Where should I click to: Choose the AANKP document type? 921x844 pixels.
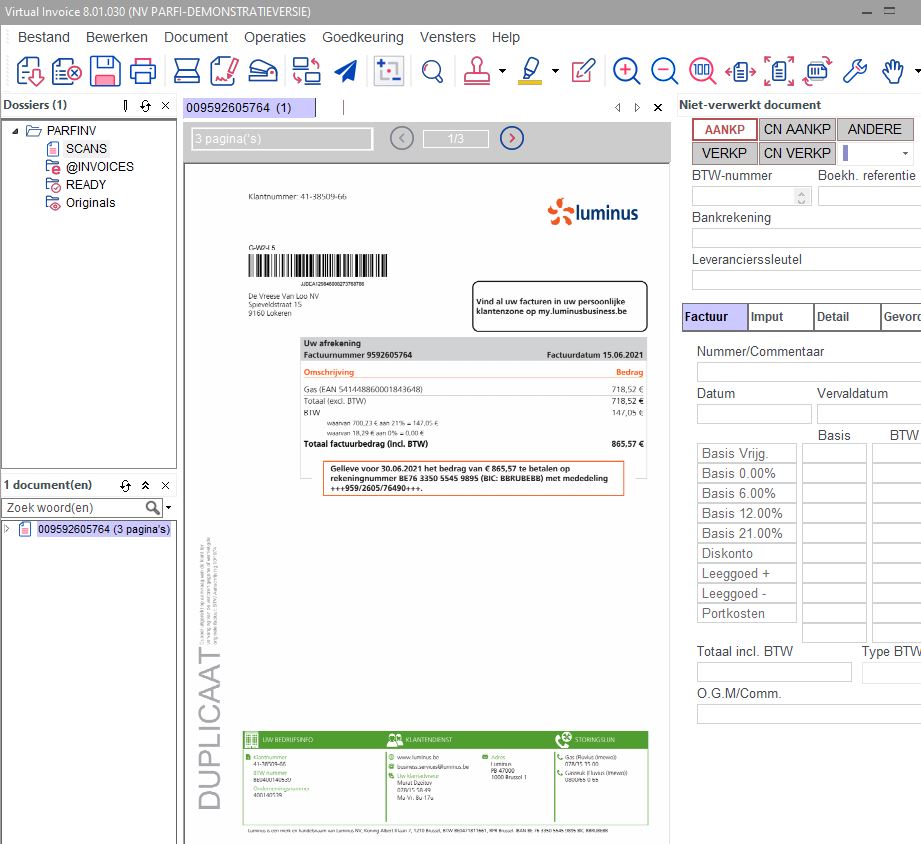(724, 130)
